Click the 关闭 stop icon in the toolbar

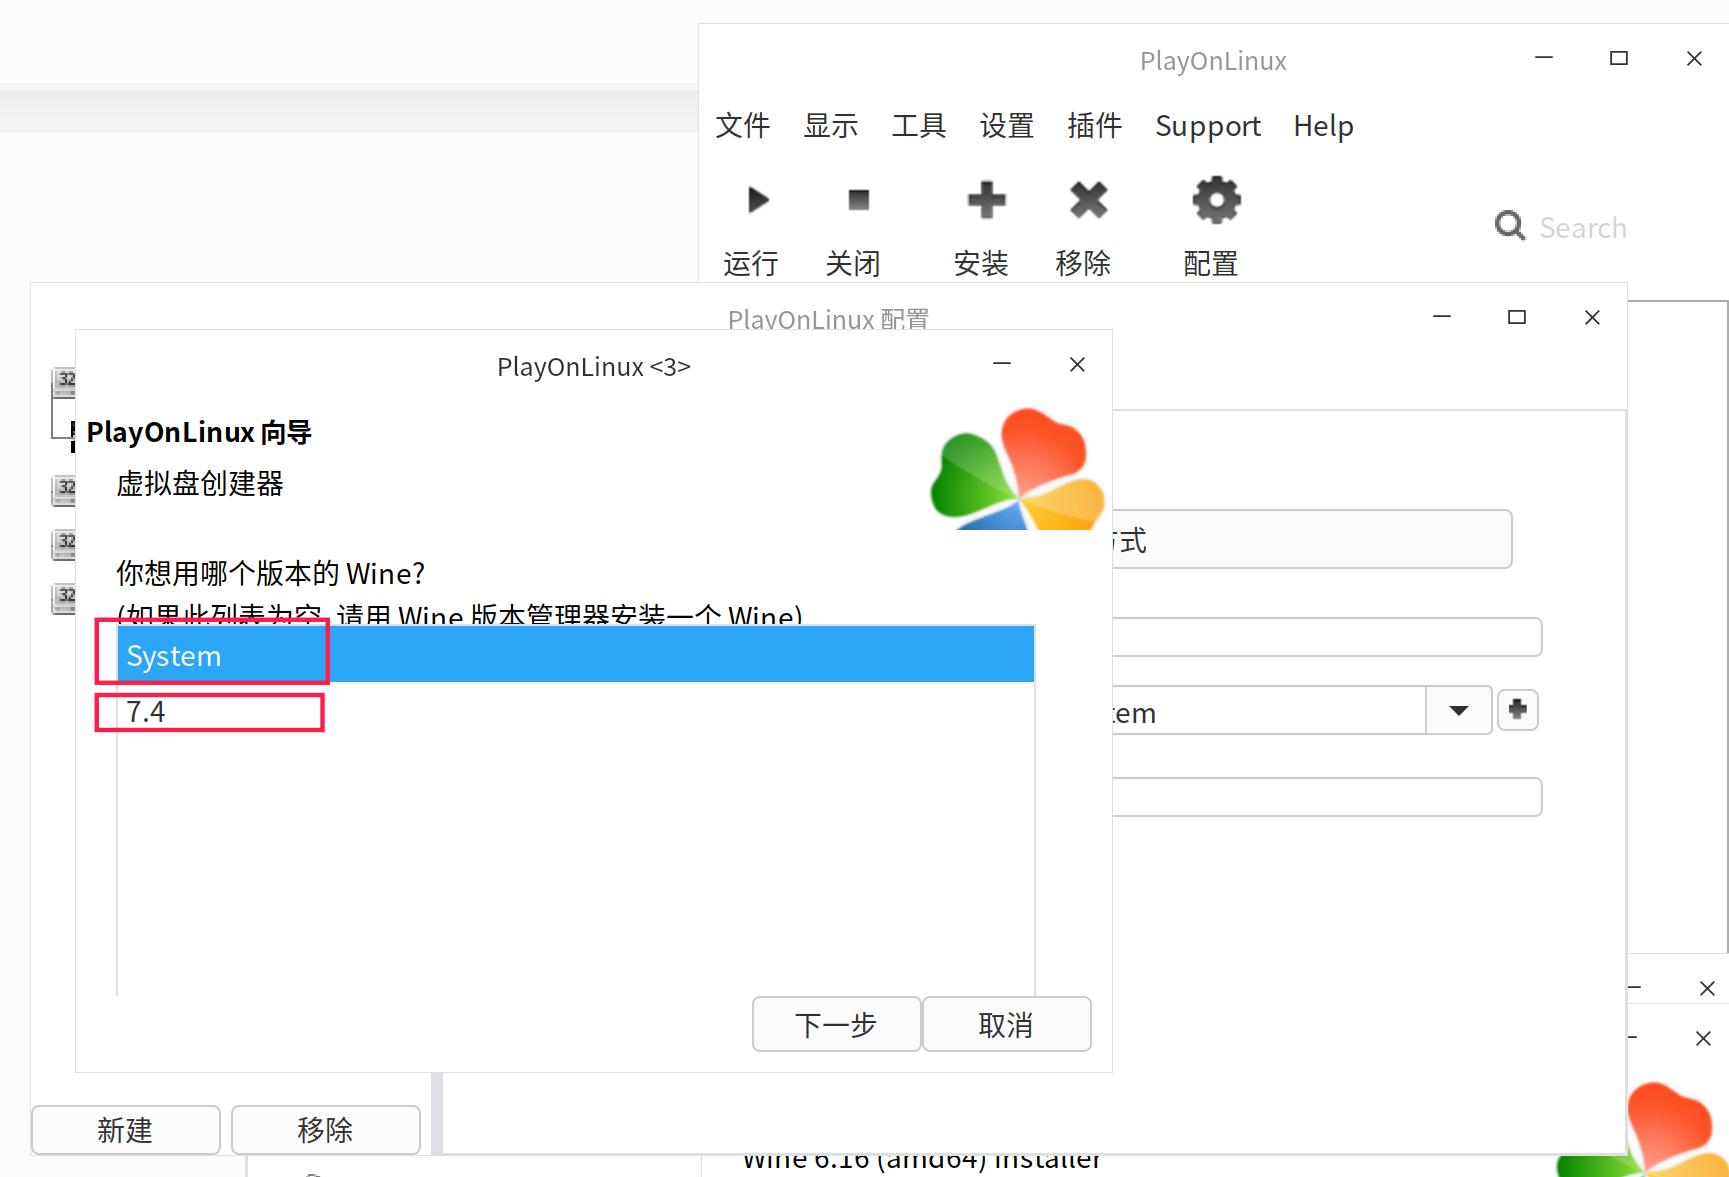point(855,200)
